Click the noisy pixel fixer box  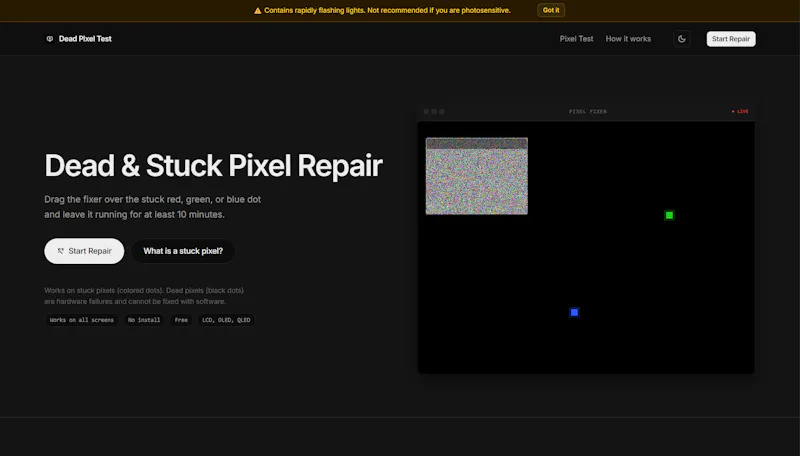(x=477, y=176)
